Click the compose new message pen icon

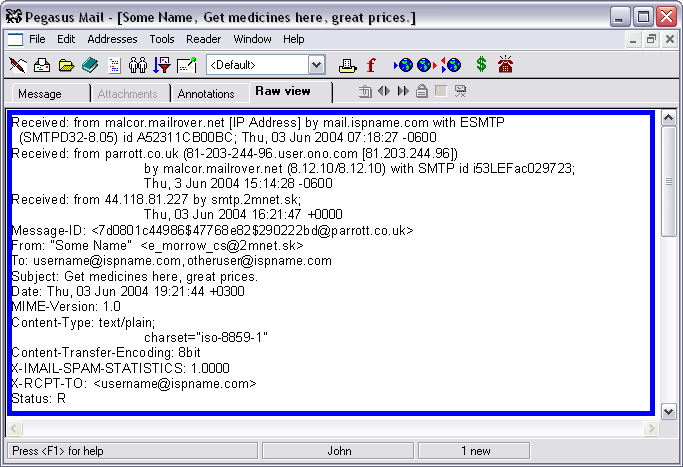[x=18, y=66]
